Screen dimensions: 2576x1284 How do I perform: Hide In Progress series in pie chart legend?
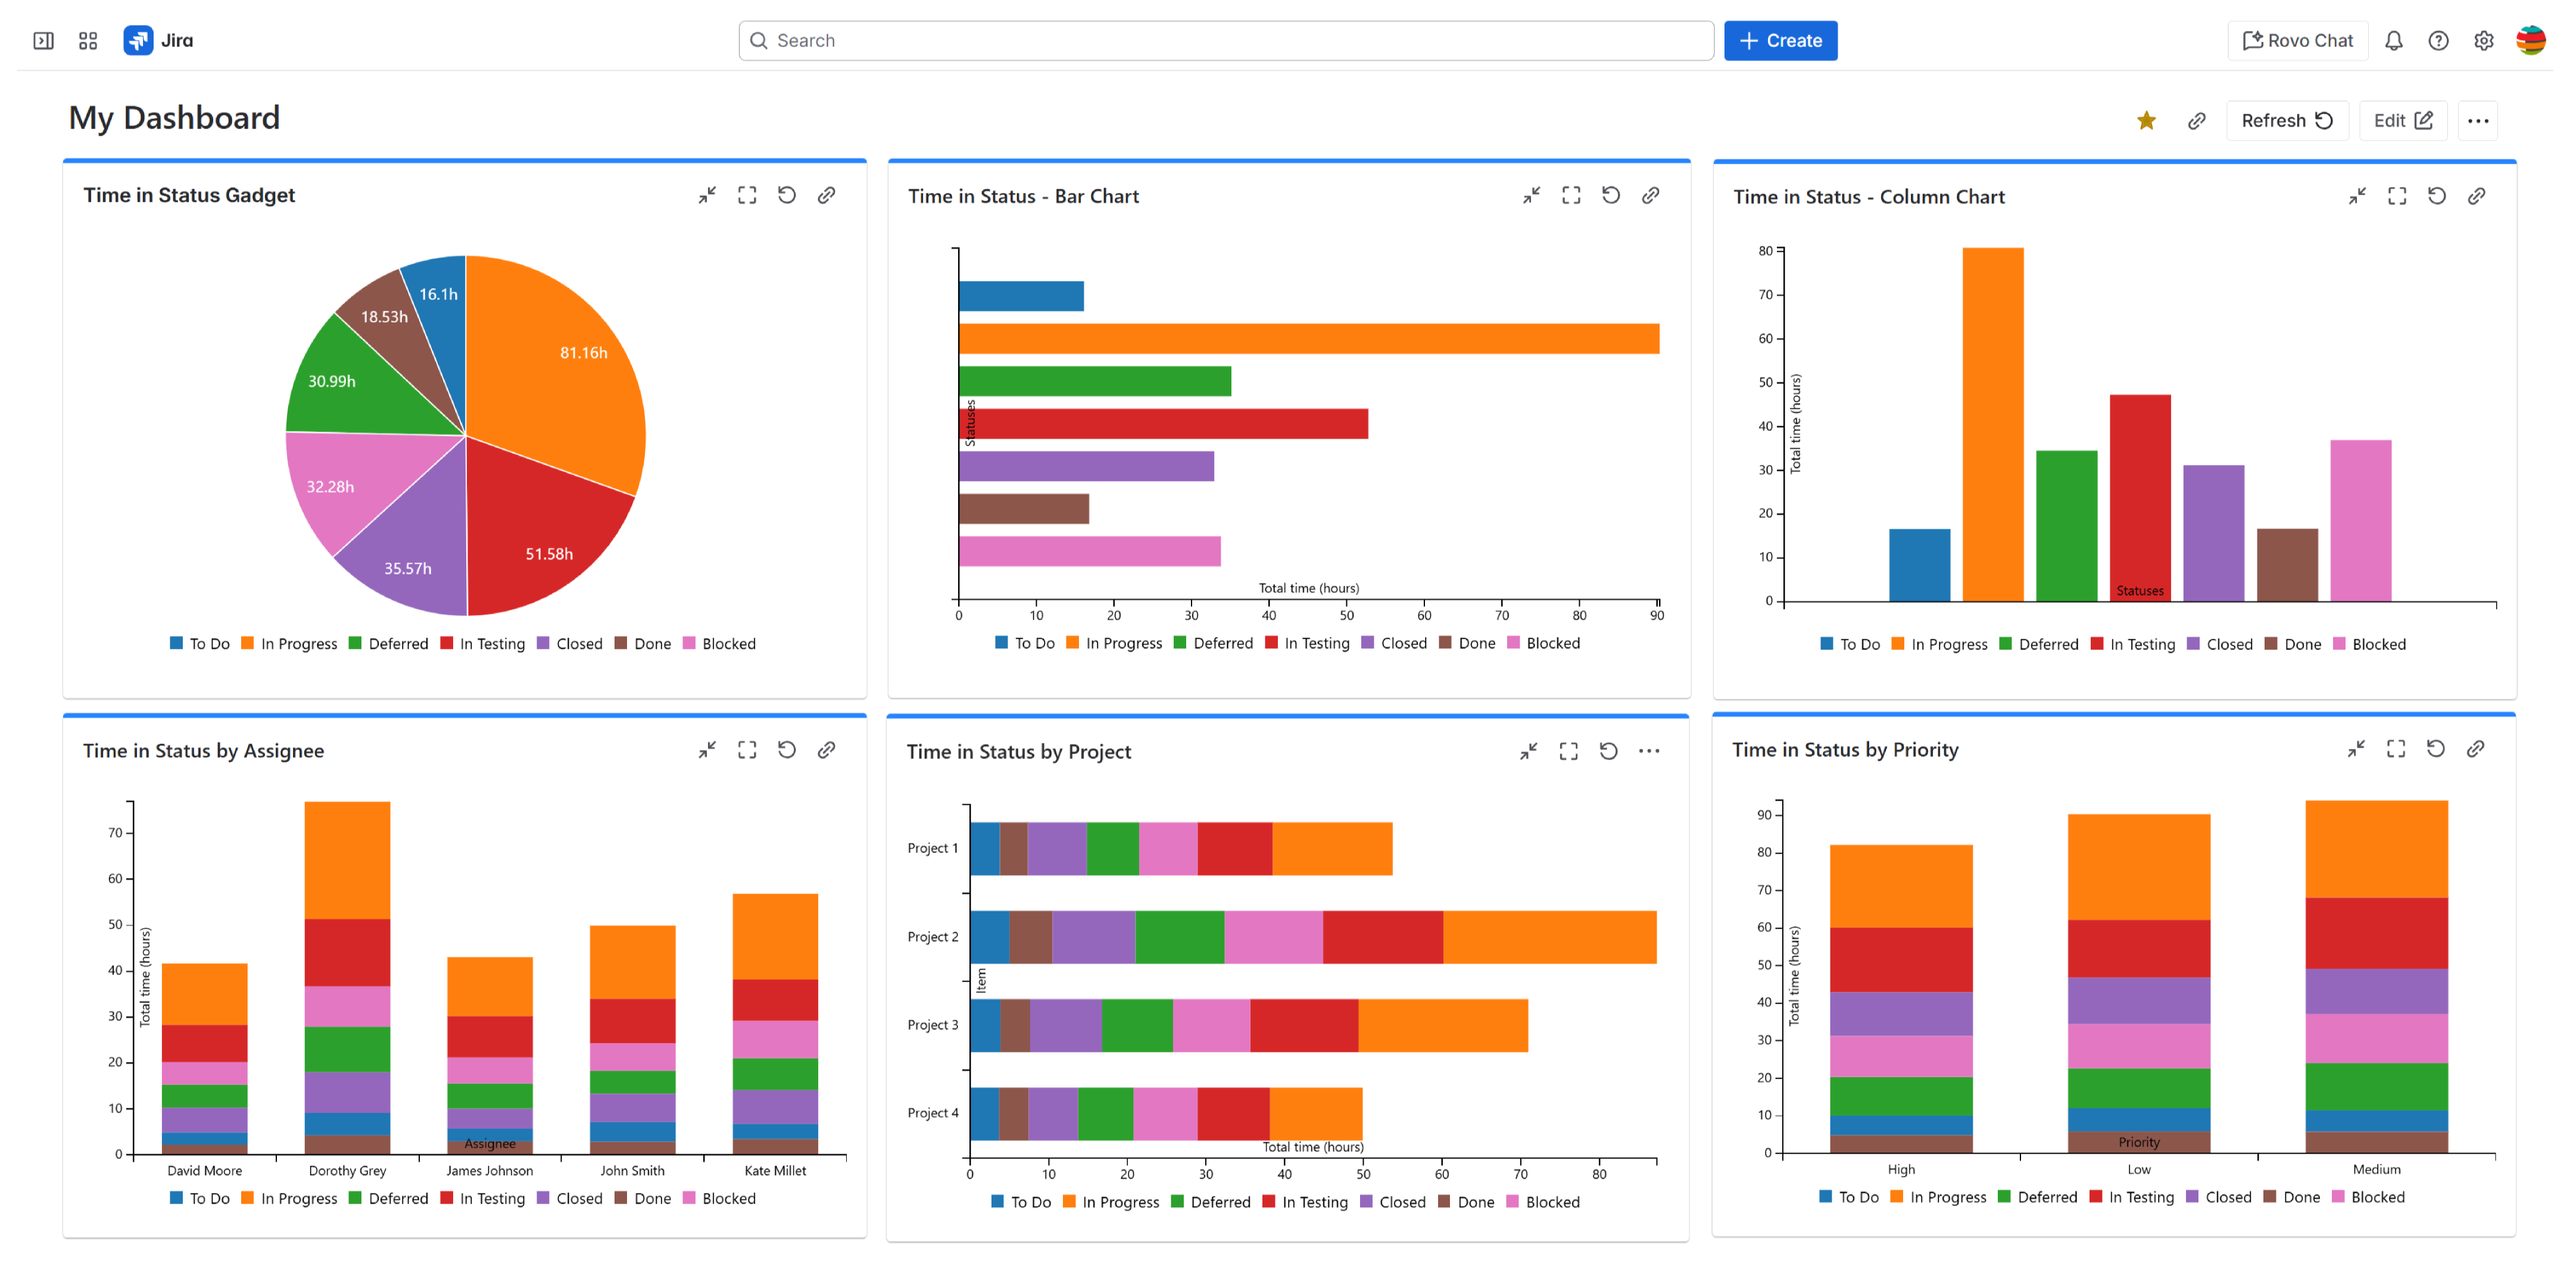pyautogui.click(x=291, y=643)
